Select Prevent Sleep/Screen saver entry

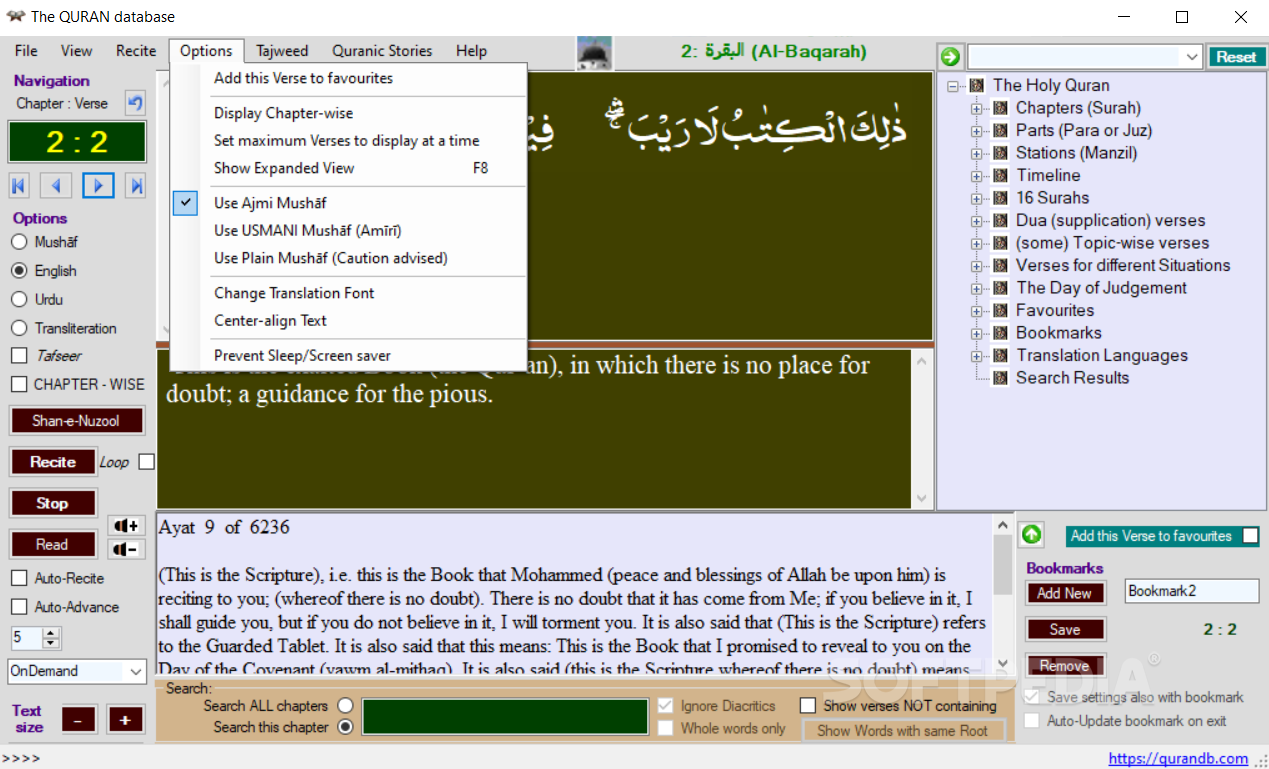pos(348,355)
